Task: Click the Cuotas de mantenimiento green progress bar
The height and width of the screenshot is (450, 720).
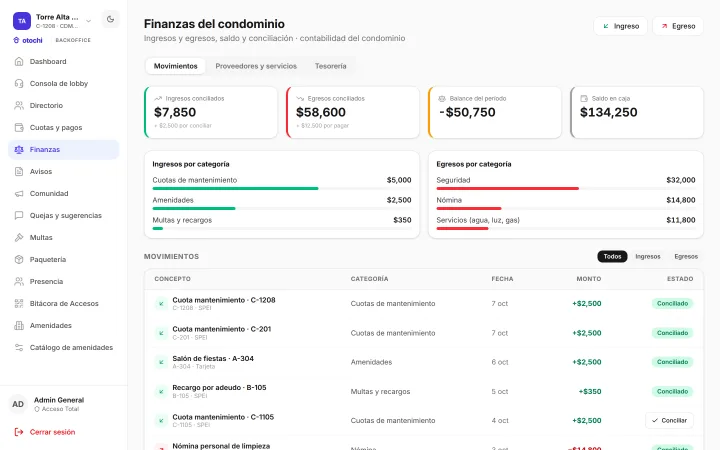Action: coord(235,188)
